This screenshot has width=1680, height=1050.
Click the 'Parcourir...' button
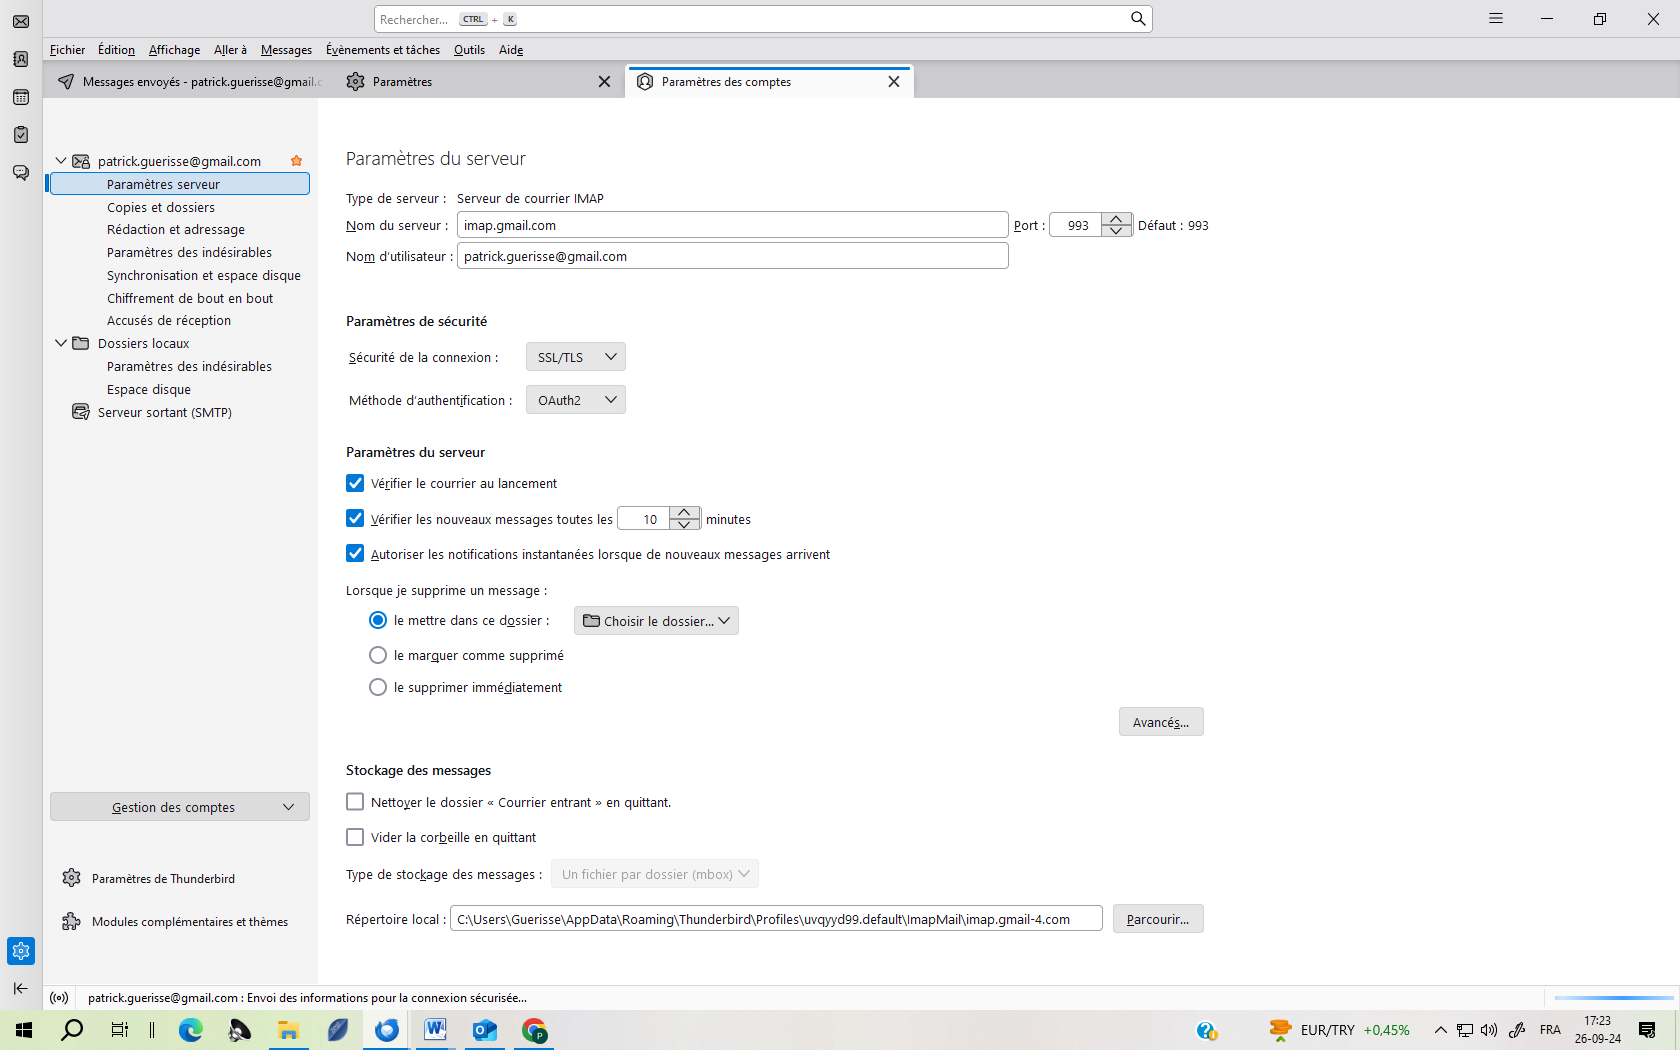coord(1158,919)
